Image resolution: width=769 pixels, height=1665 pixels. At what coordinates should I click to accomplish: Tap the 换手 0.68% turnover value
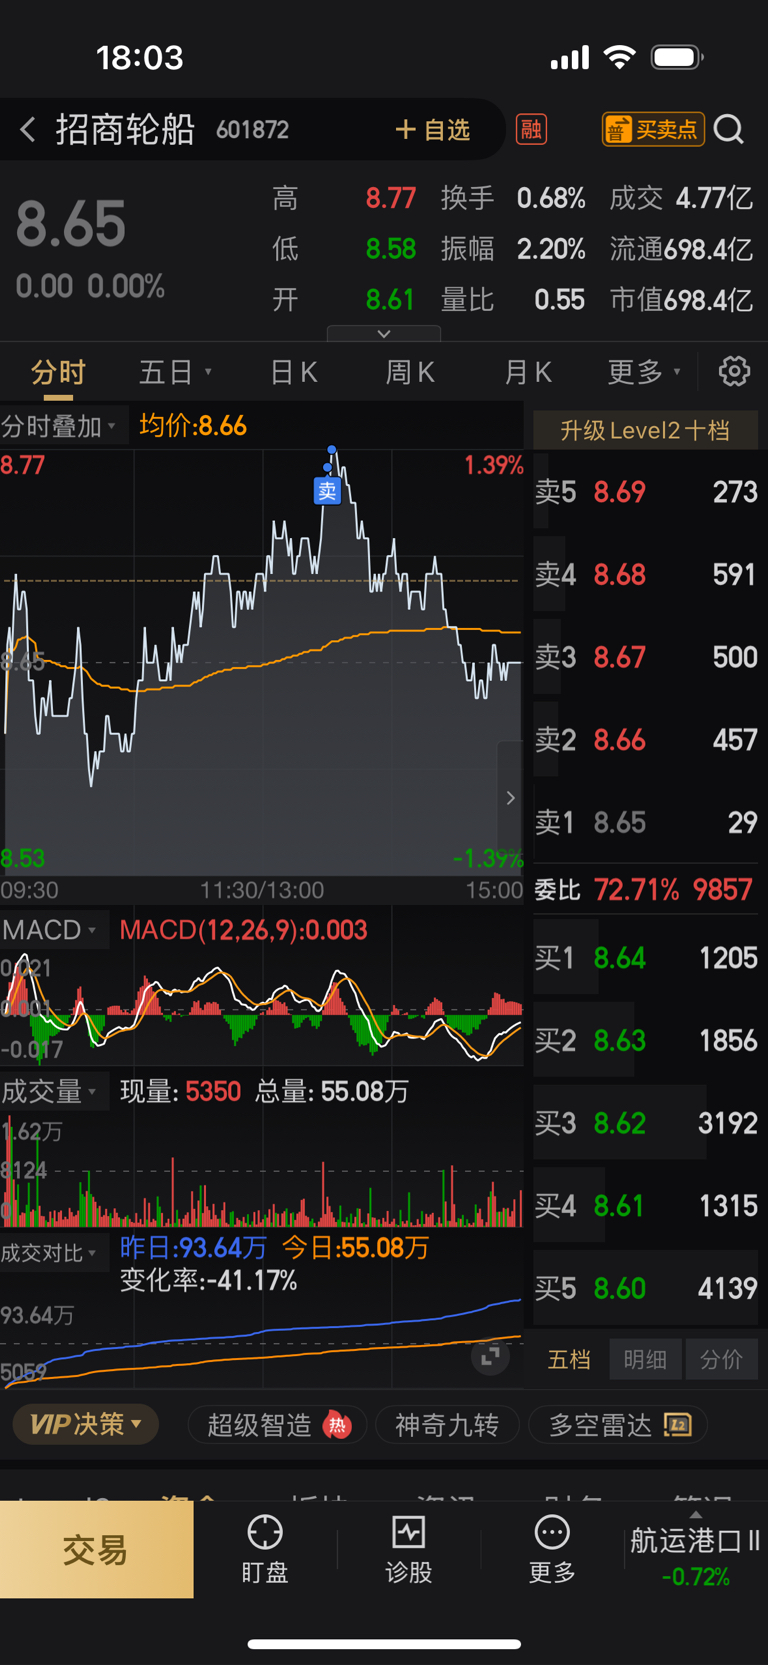pos(513,198)
